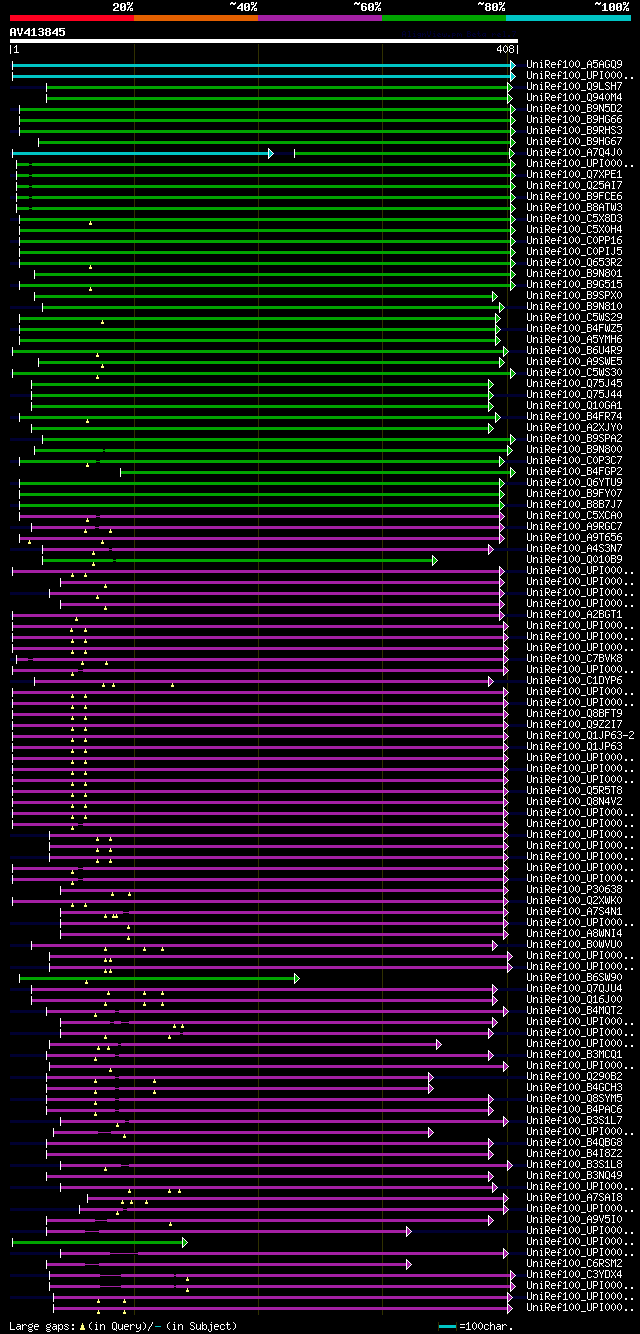640x1334 pixels.
Task: Click the UniRef100_B3S1L8 label
Action: tap(574, 1164)
